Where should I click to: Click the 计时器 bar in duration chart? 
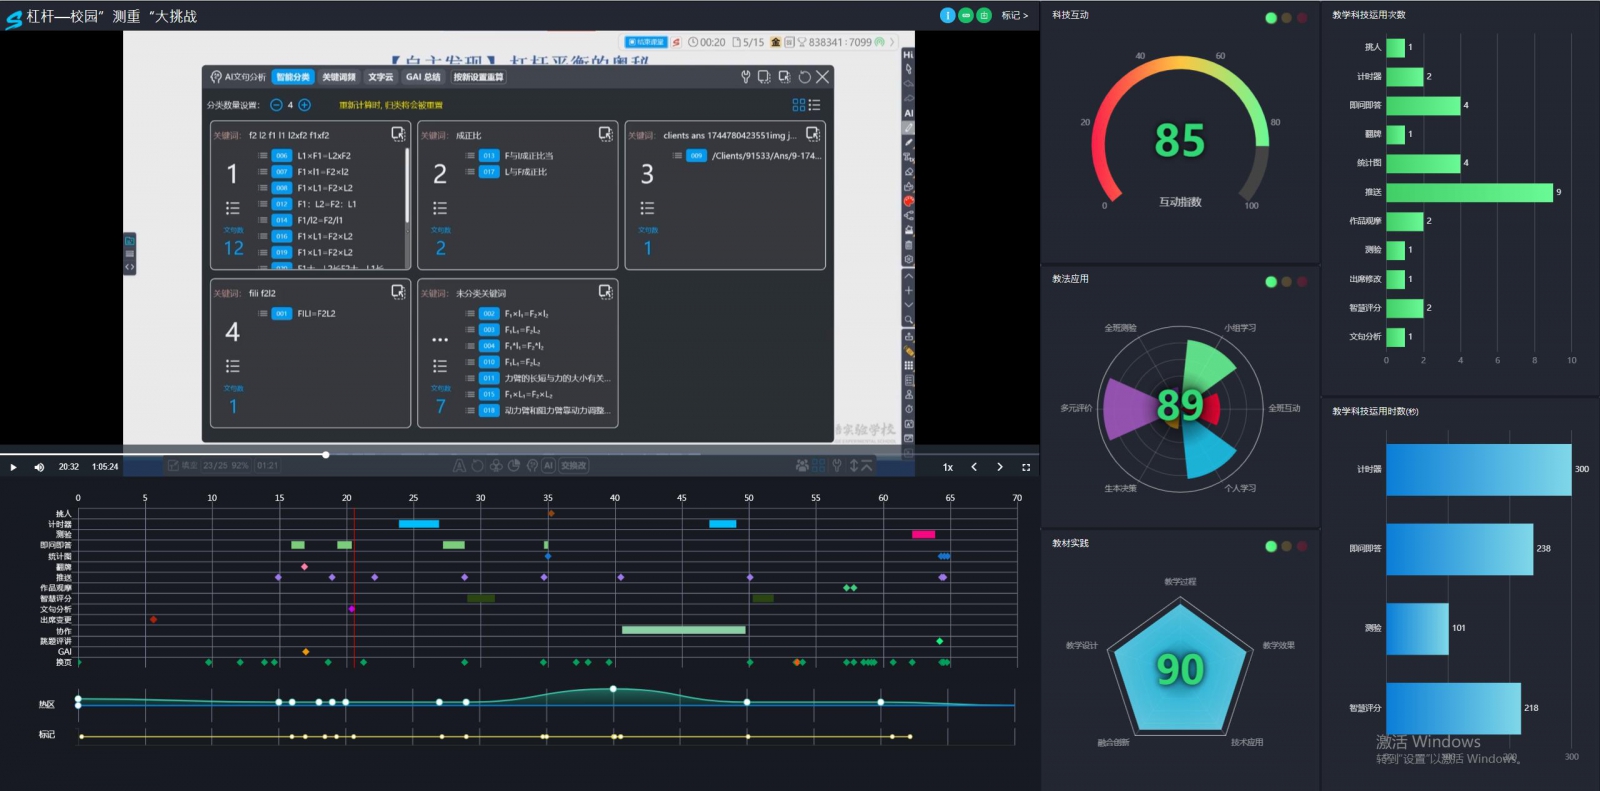coord(1478,469)
